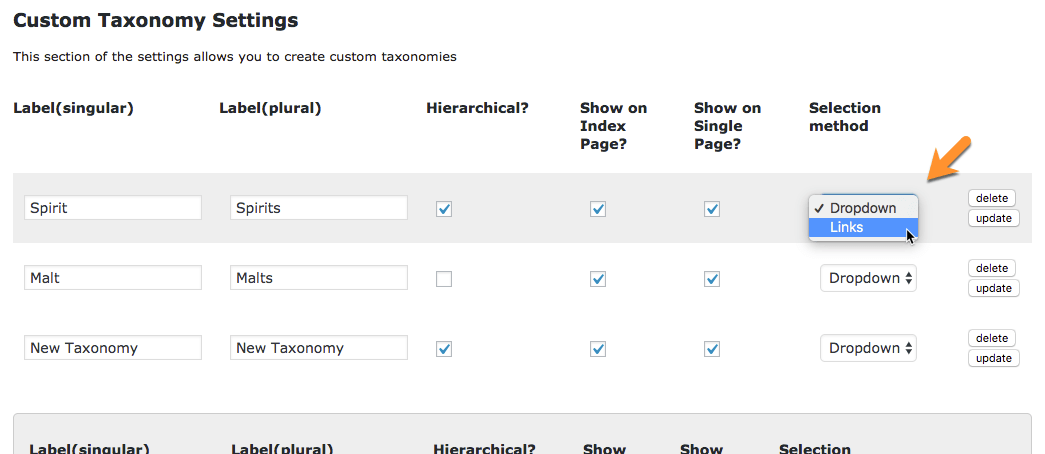The width and height of the screenshot is (1045, 454).
Task: Uncheck Show on Index Page for Spirit
Action: click(x=598, y=209)
